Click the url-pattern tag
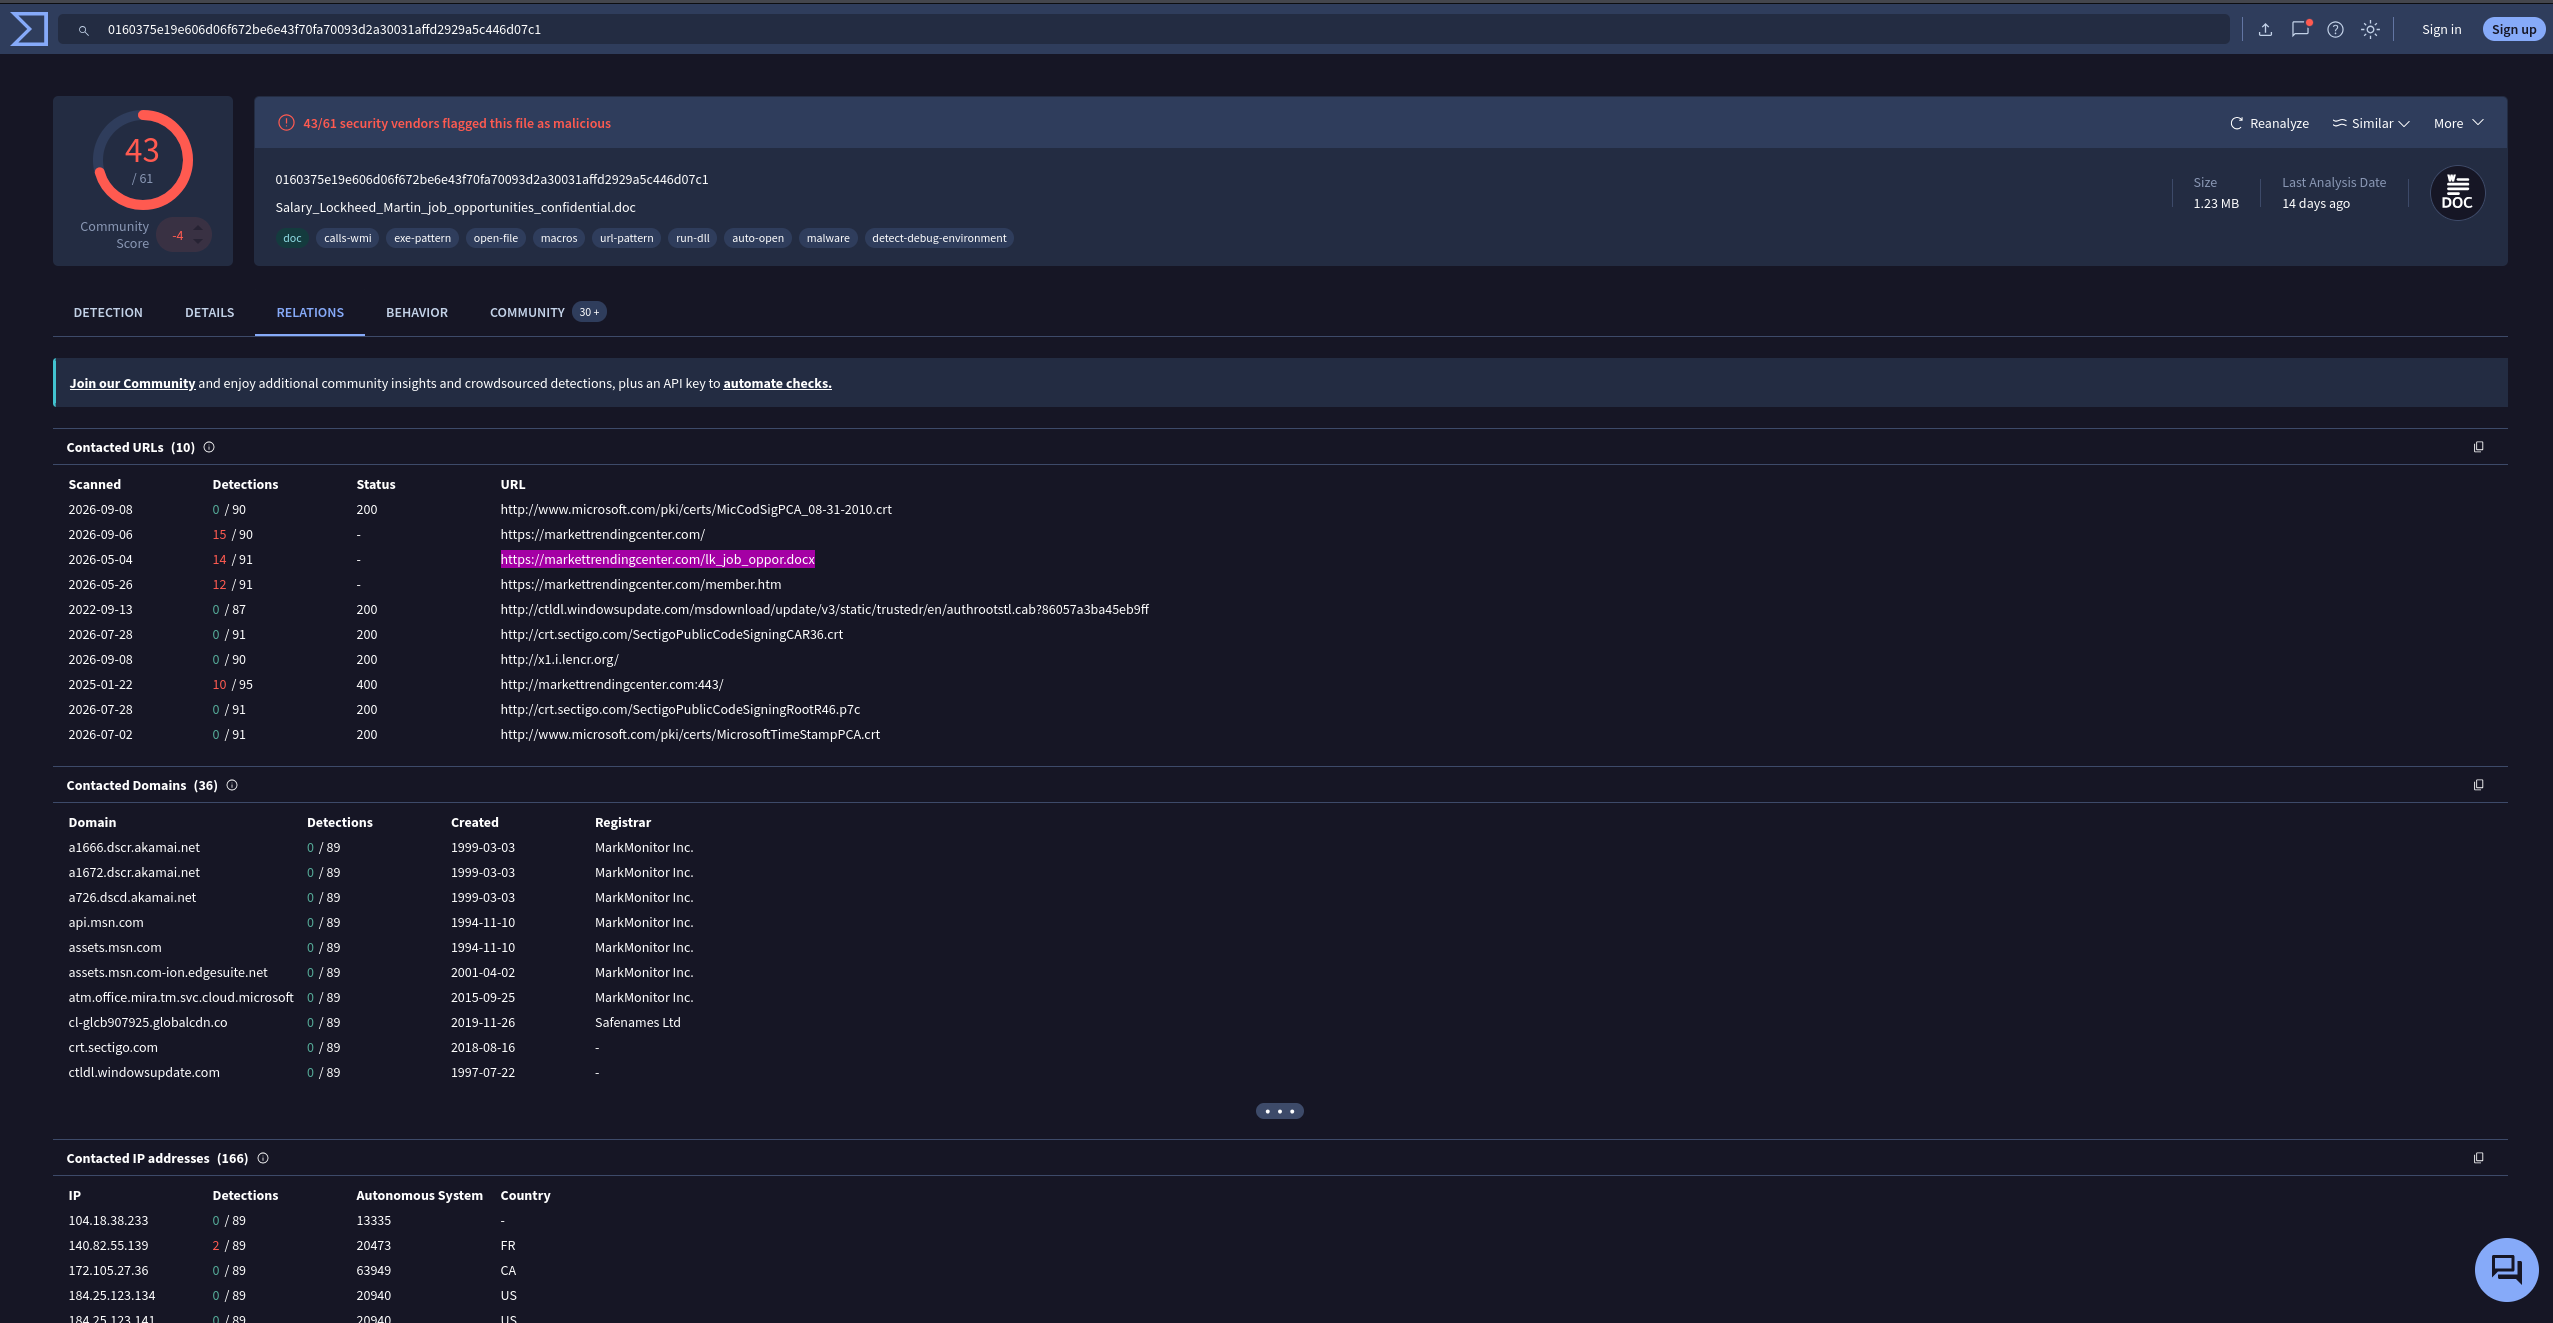 (x=626, y=238)
